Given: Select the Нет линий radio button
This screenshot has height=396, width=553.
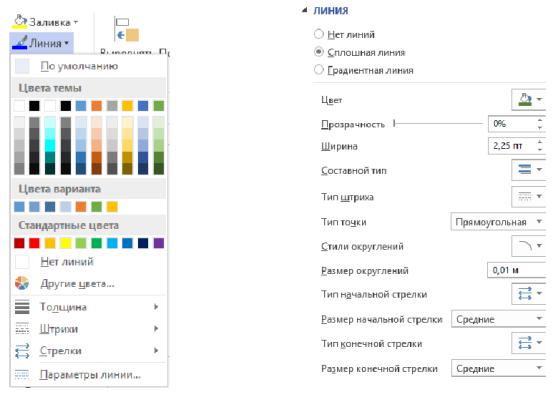Looking at the screenshot, I should (318, 34).
